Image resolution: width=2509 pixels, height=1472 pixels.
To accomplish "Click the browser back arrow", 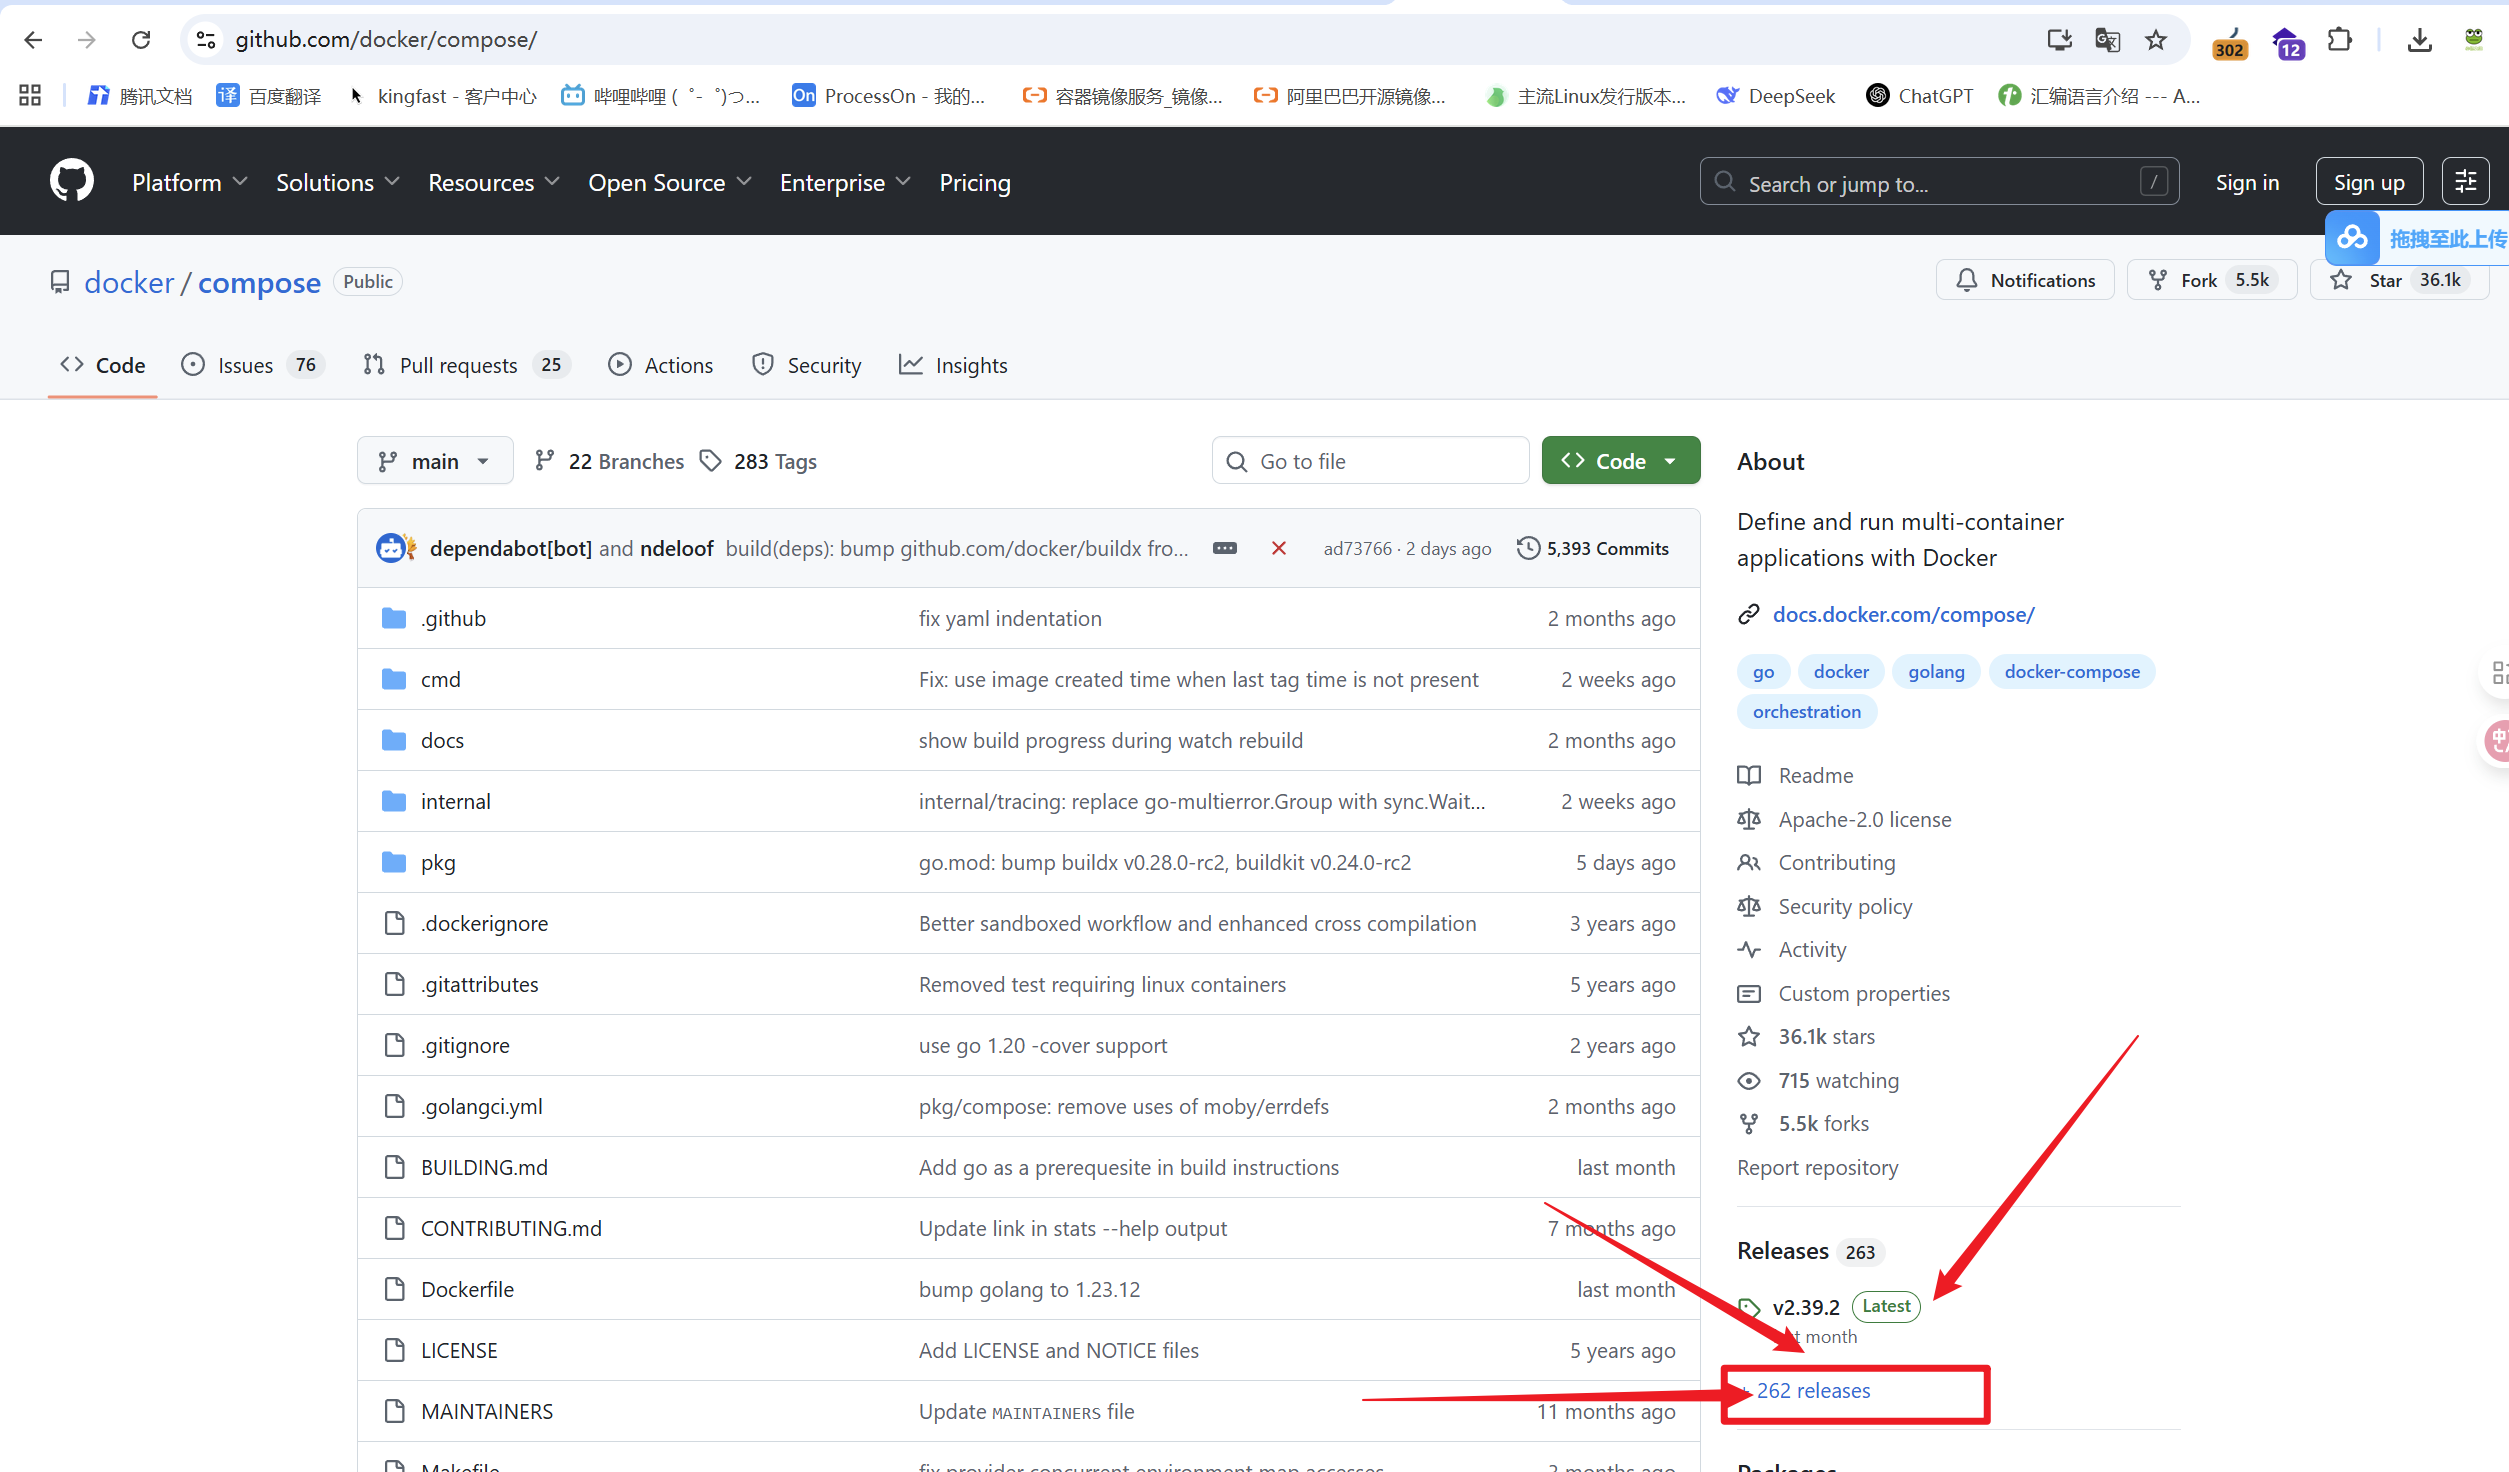I will [x=33, y=40].
